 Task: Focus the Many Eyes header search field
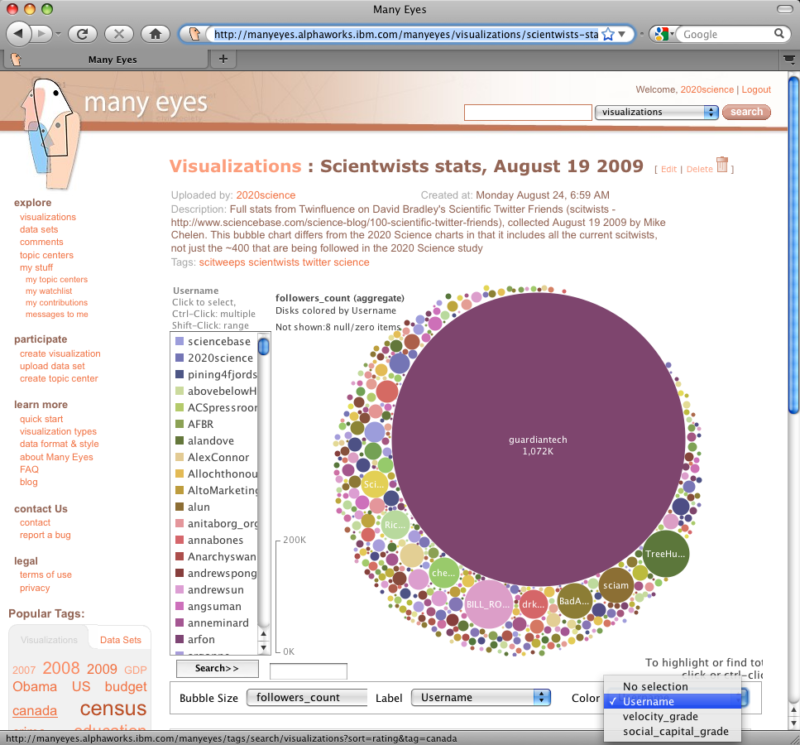(528, 112)
